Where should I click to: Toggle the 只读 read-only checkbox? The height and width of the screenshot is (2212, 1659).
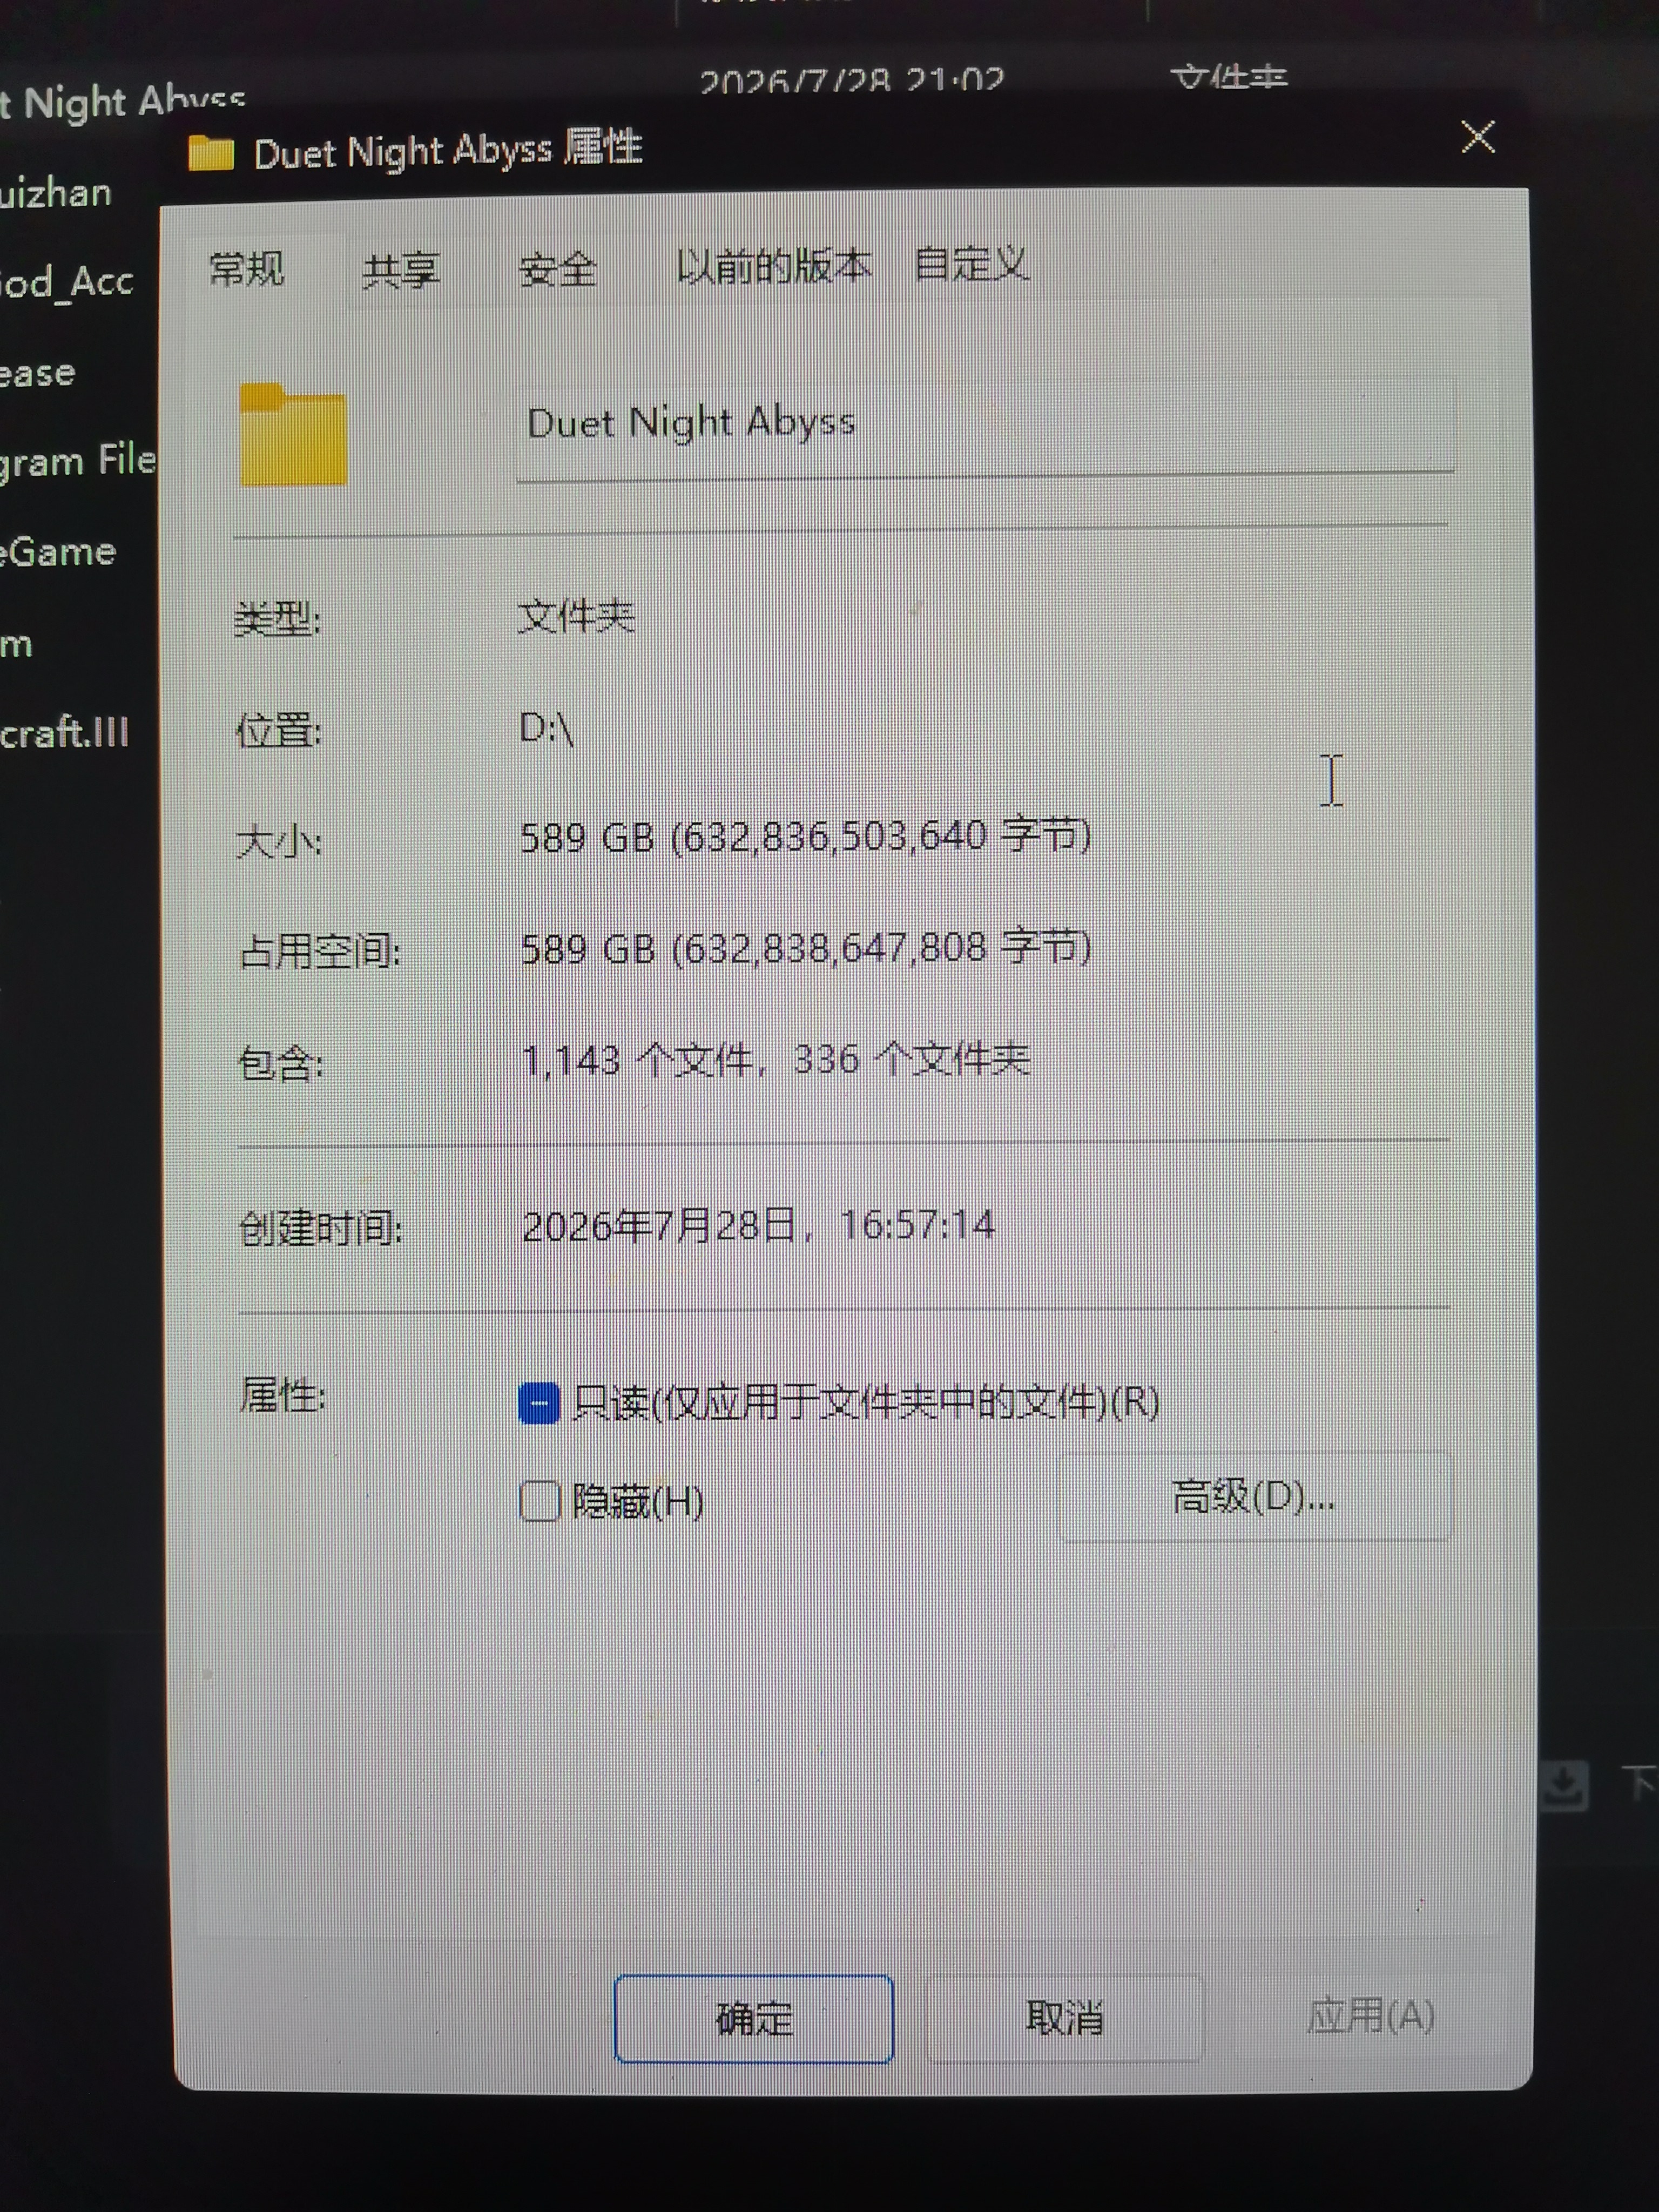[x=539, y=1403]
